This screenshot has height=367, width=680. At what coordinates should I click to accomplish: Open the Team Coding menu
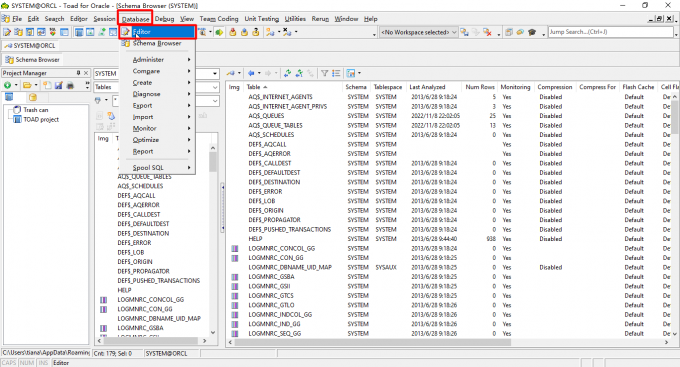[219, 19]
